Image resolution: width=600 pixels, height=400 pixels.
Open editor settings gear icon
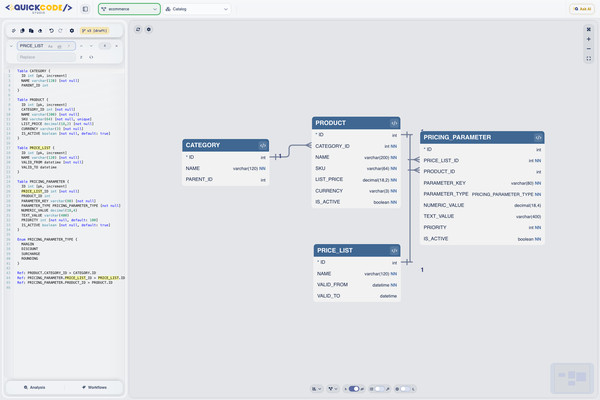pos(72,31)
